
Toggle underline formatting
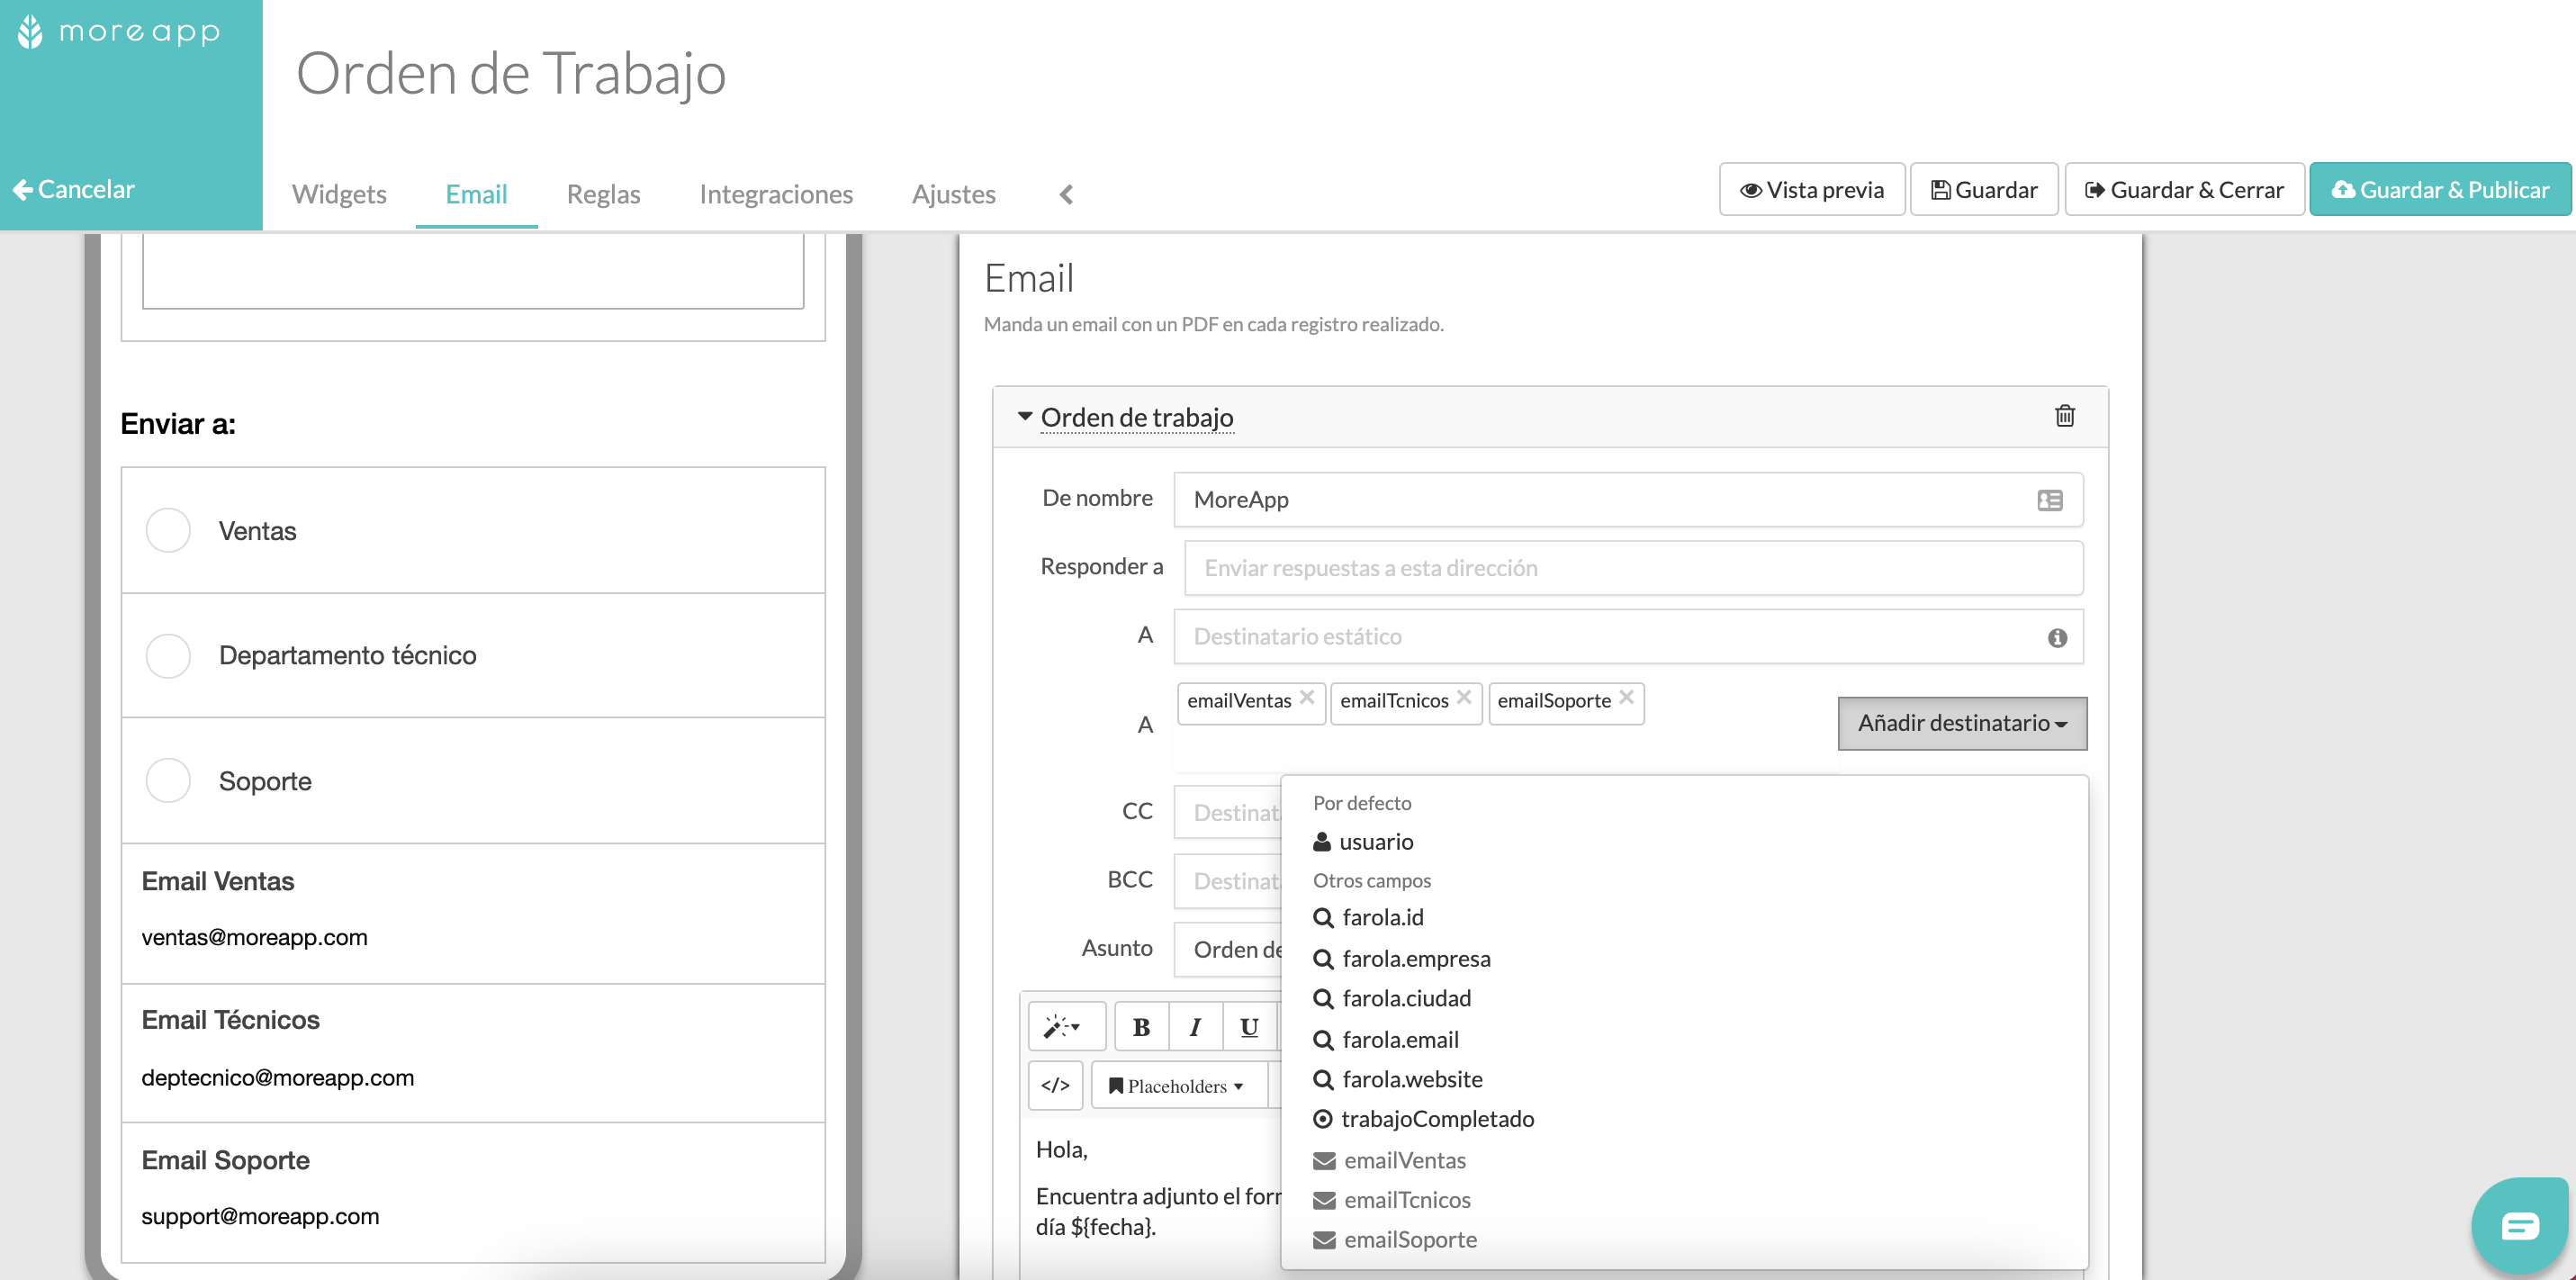tap(1249, 1026)
